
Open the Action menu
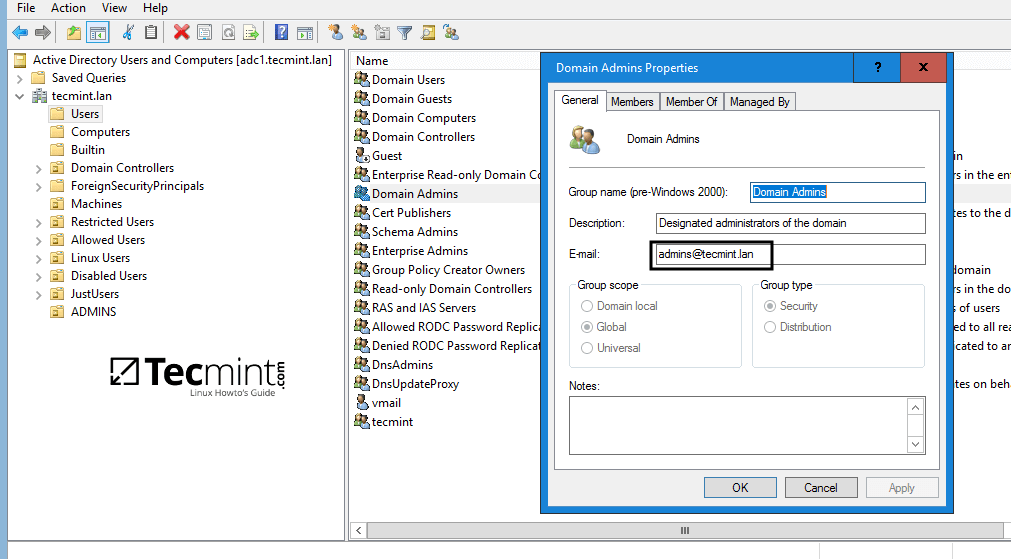(68, 8)
